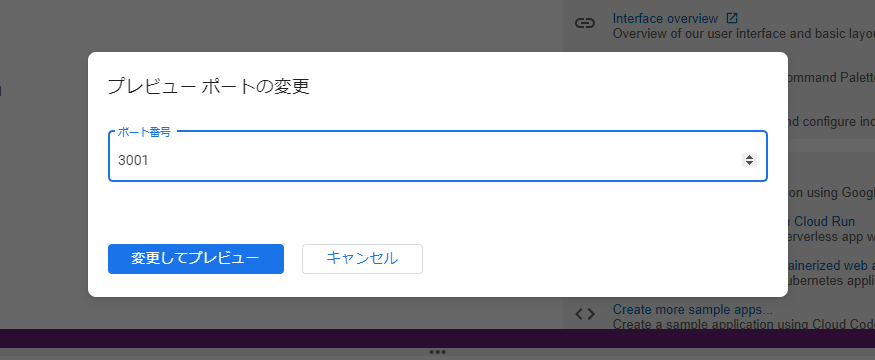Click the プレビュー ポートの変更 dialog title

[209, 87]
